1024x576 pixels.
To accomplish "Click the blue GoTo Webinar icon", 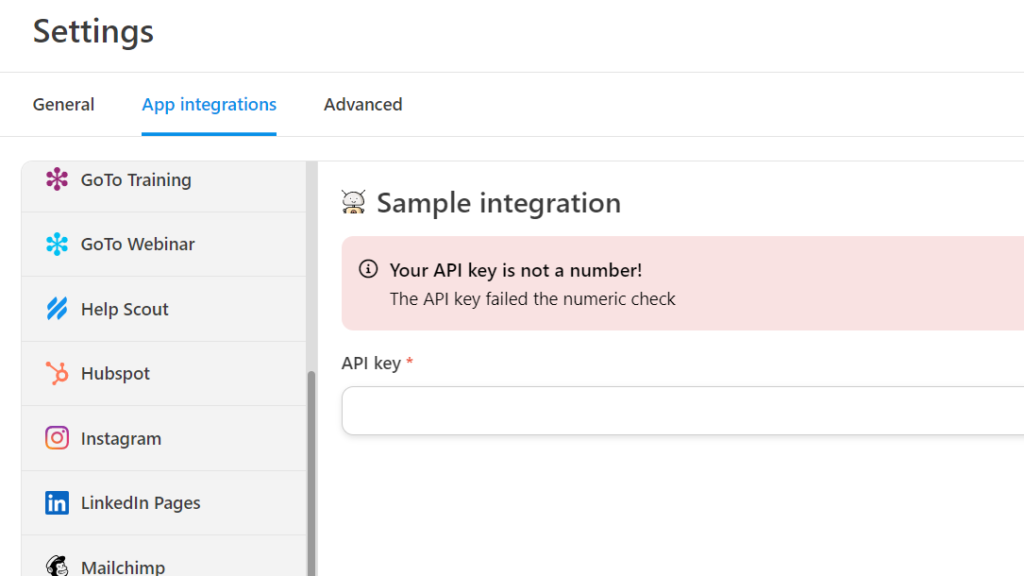I will pos(57,244).
